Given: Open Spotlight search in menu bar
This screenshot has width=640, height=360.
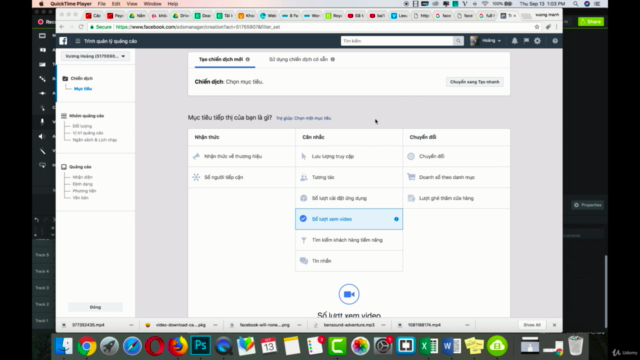Looking at the screenshot, I should tap(576, 4).
